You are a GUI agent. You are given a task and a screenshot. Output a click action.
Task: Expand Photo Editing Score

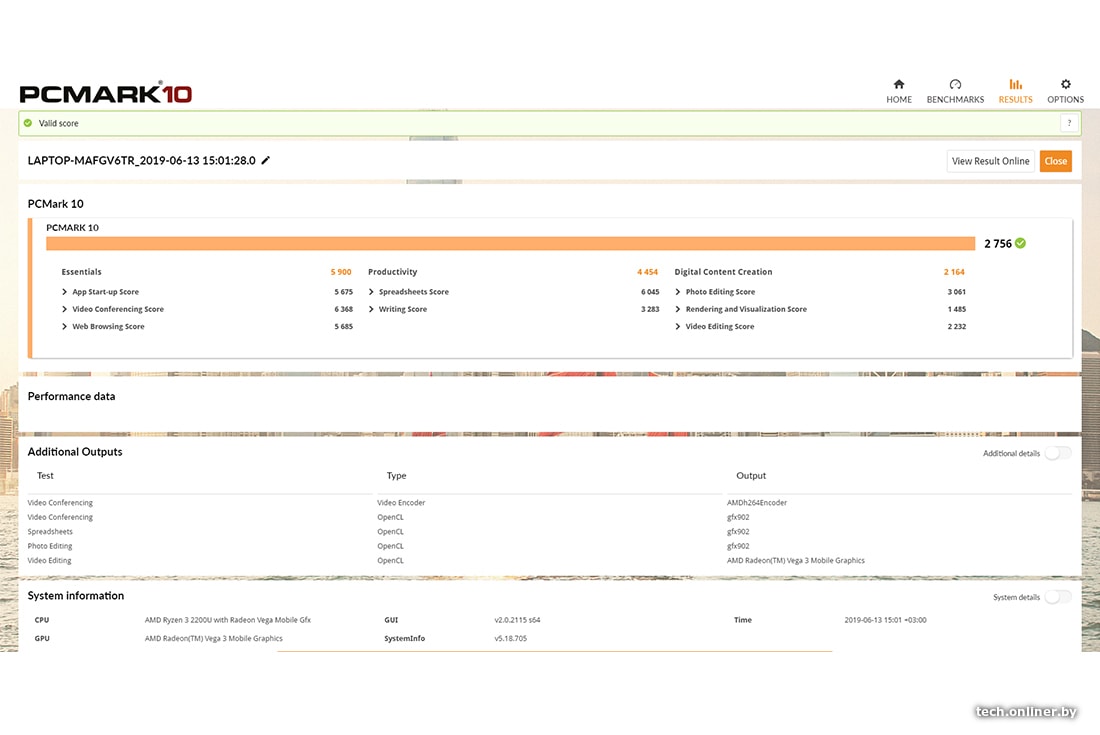point(678,292)
